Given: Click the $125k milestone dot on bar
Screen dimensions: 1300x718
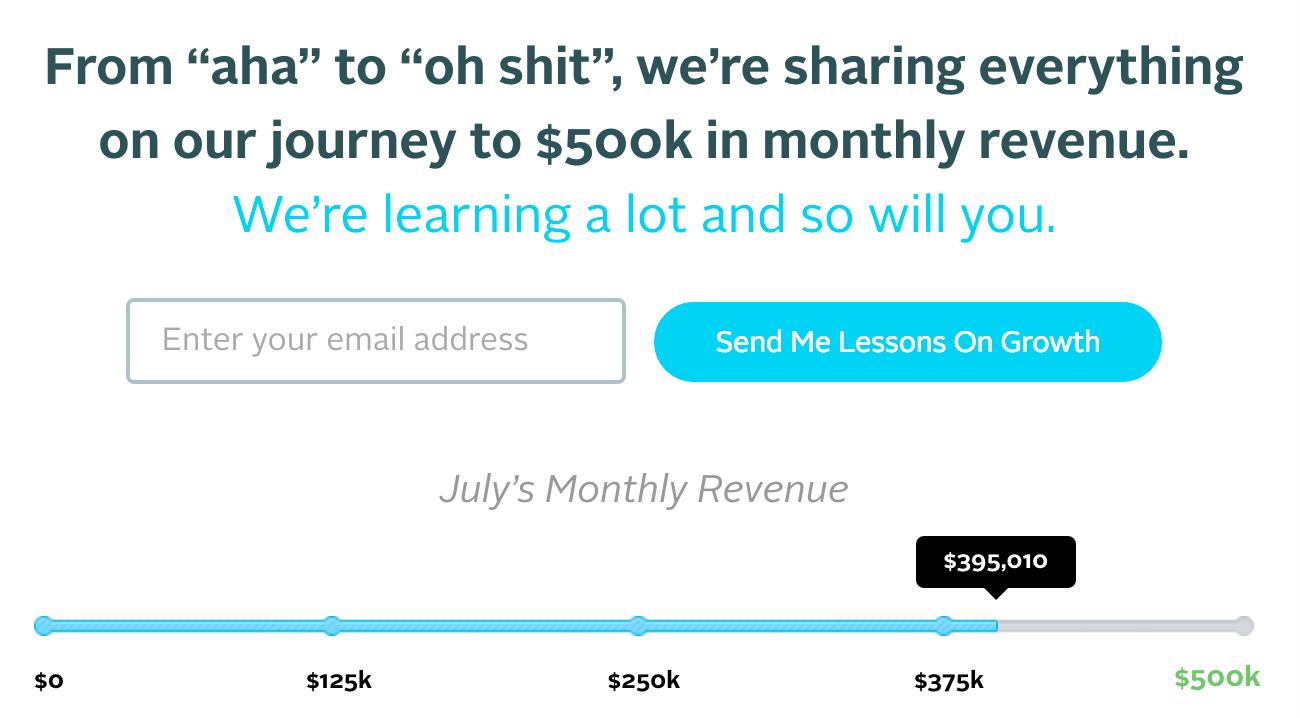Looking at the screenshot, I should pos(333,626).
